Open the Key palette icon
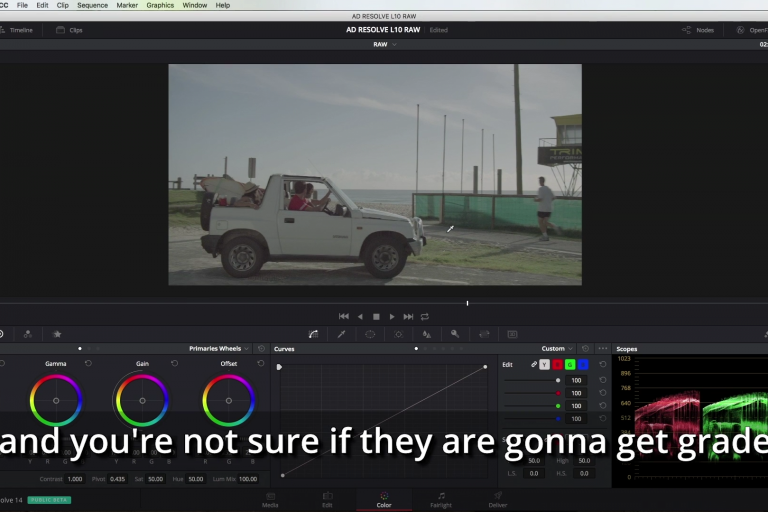768x512 pixels. pos(455,334)
